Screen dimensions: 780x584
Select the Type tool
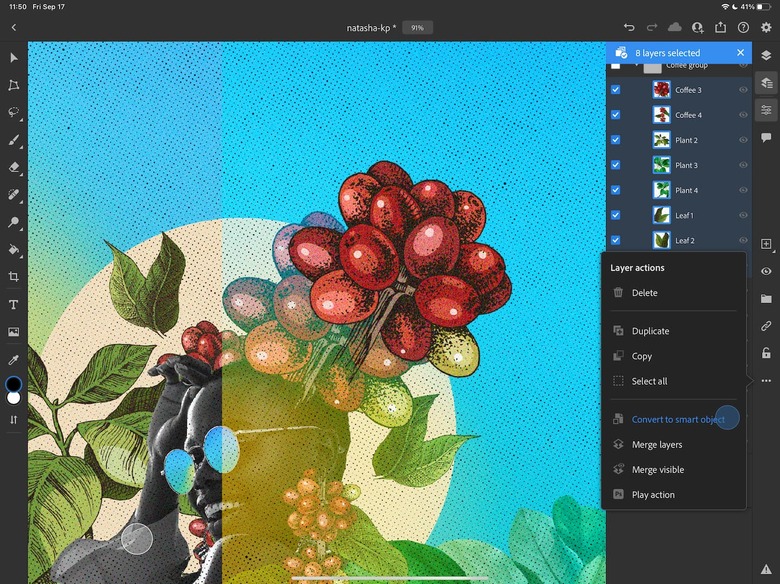(14, 304)
